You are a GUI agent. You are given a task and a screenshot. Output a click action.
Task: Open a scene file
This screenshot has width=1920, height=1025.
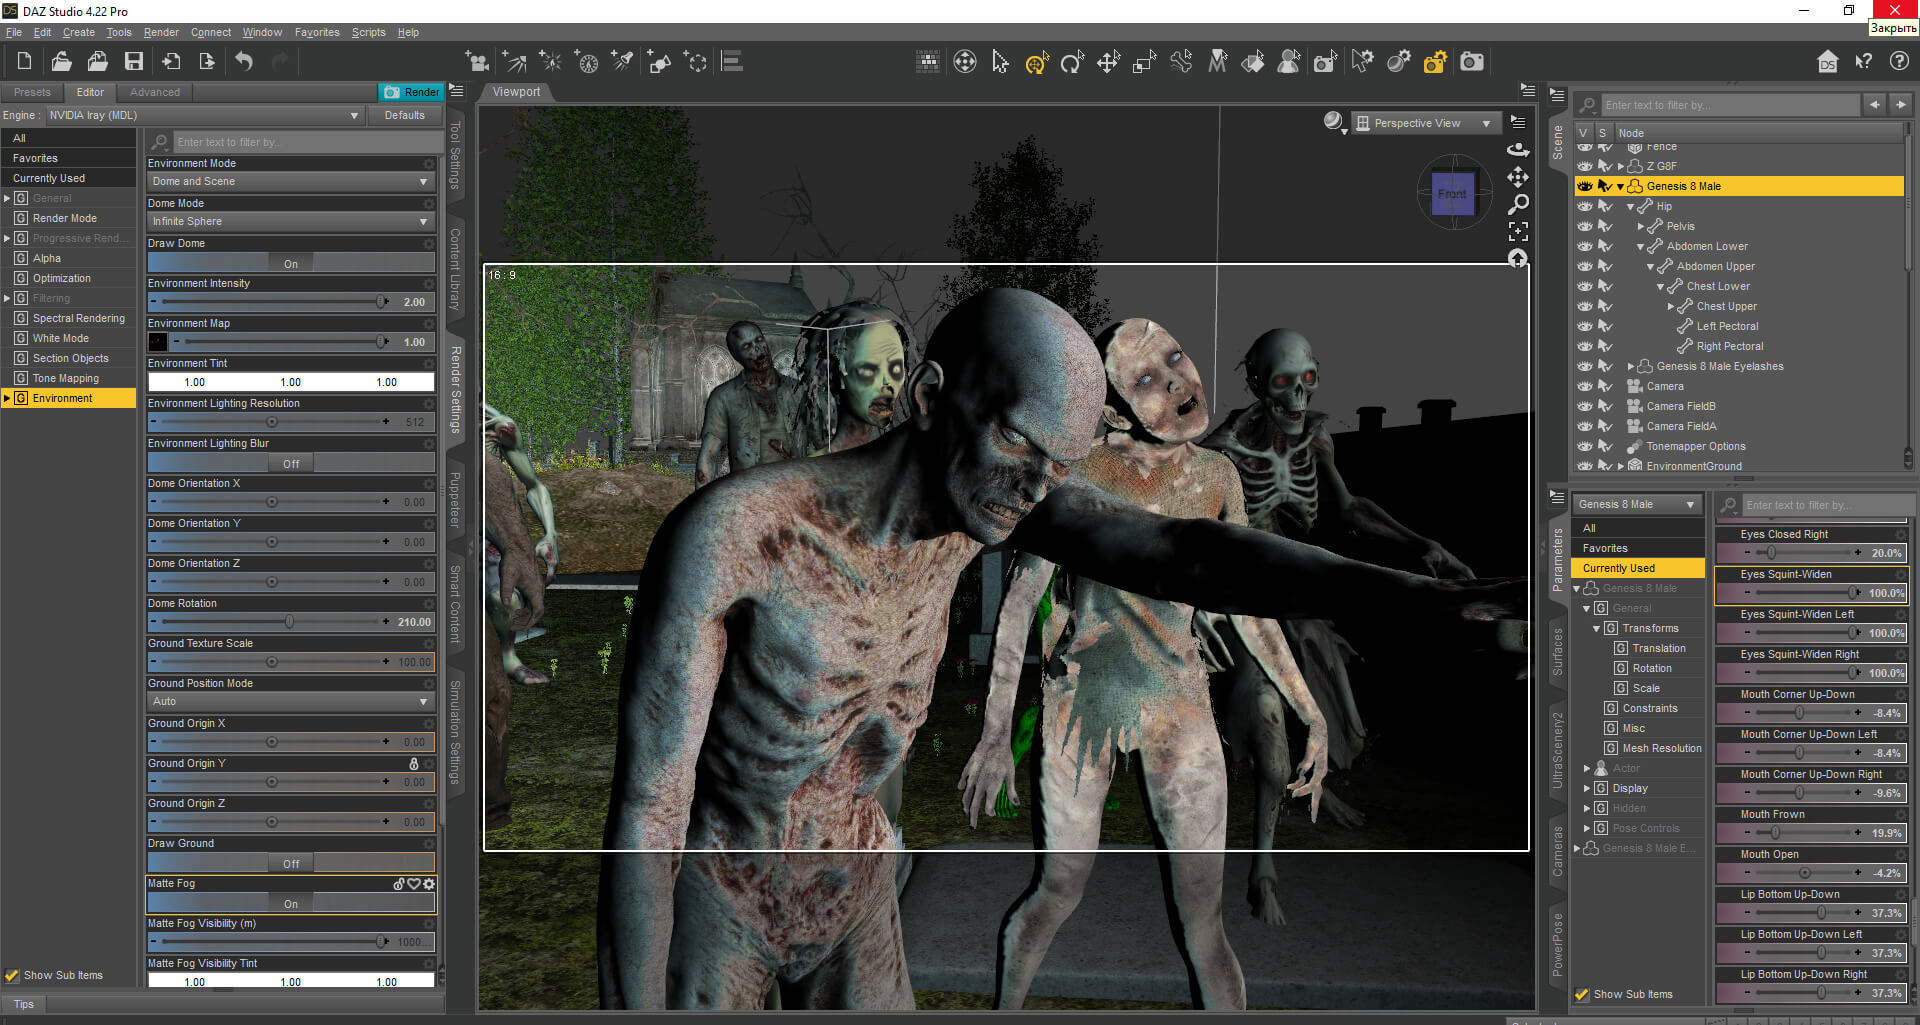(x=61, y=62)
